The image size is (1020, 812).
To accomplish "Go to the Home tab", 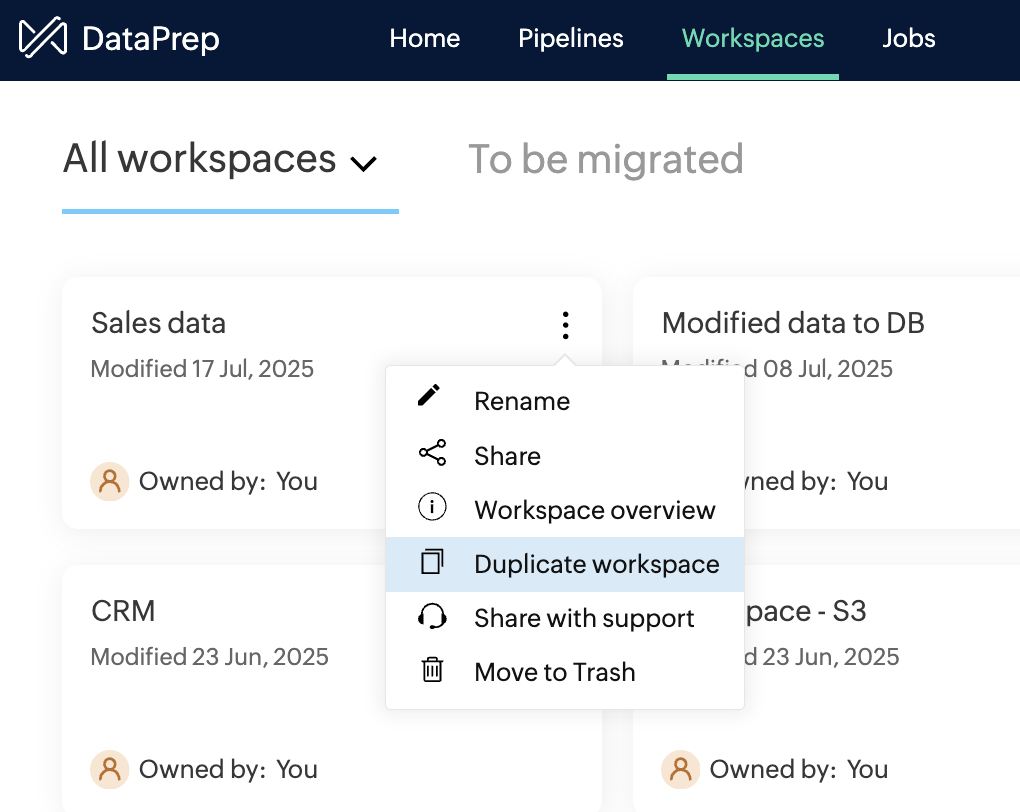I will pos(425,39).
